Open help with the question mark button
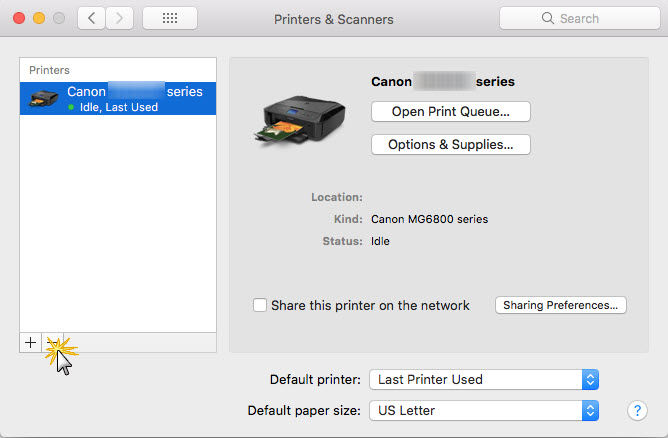 (636, 410)
